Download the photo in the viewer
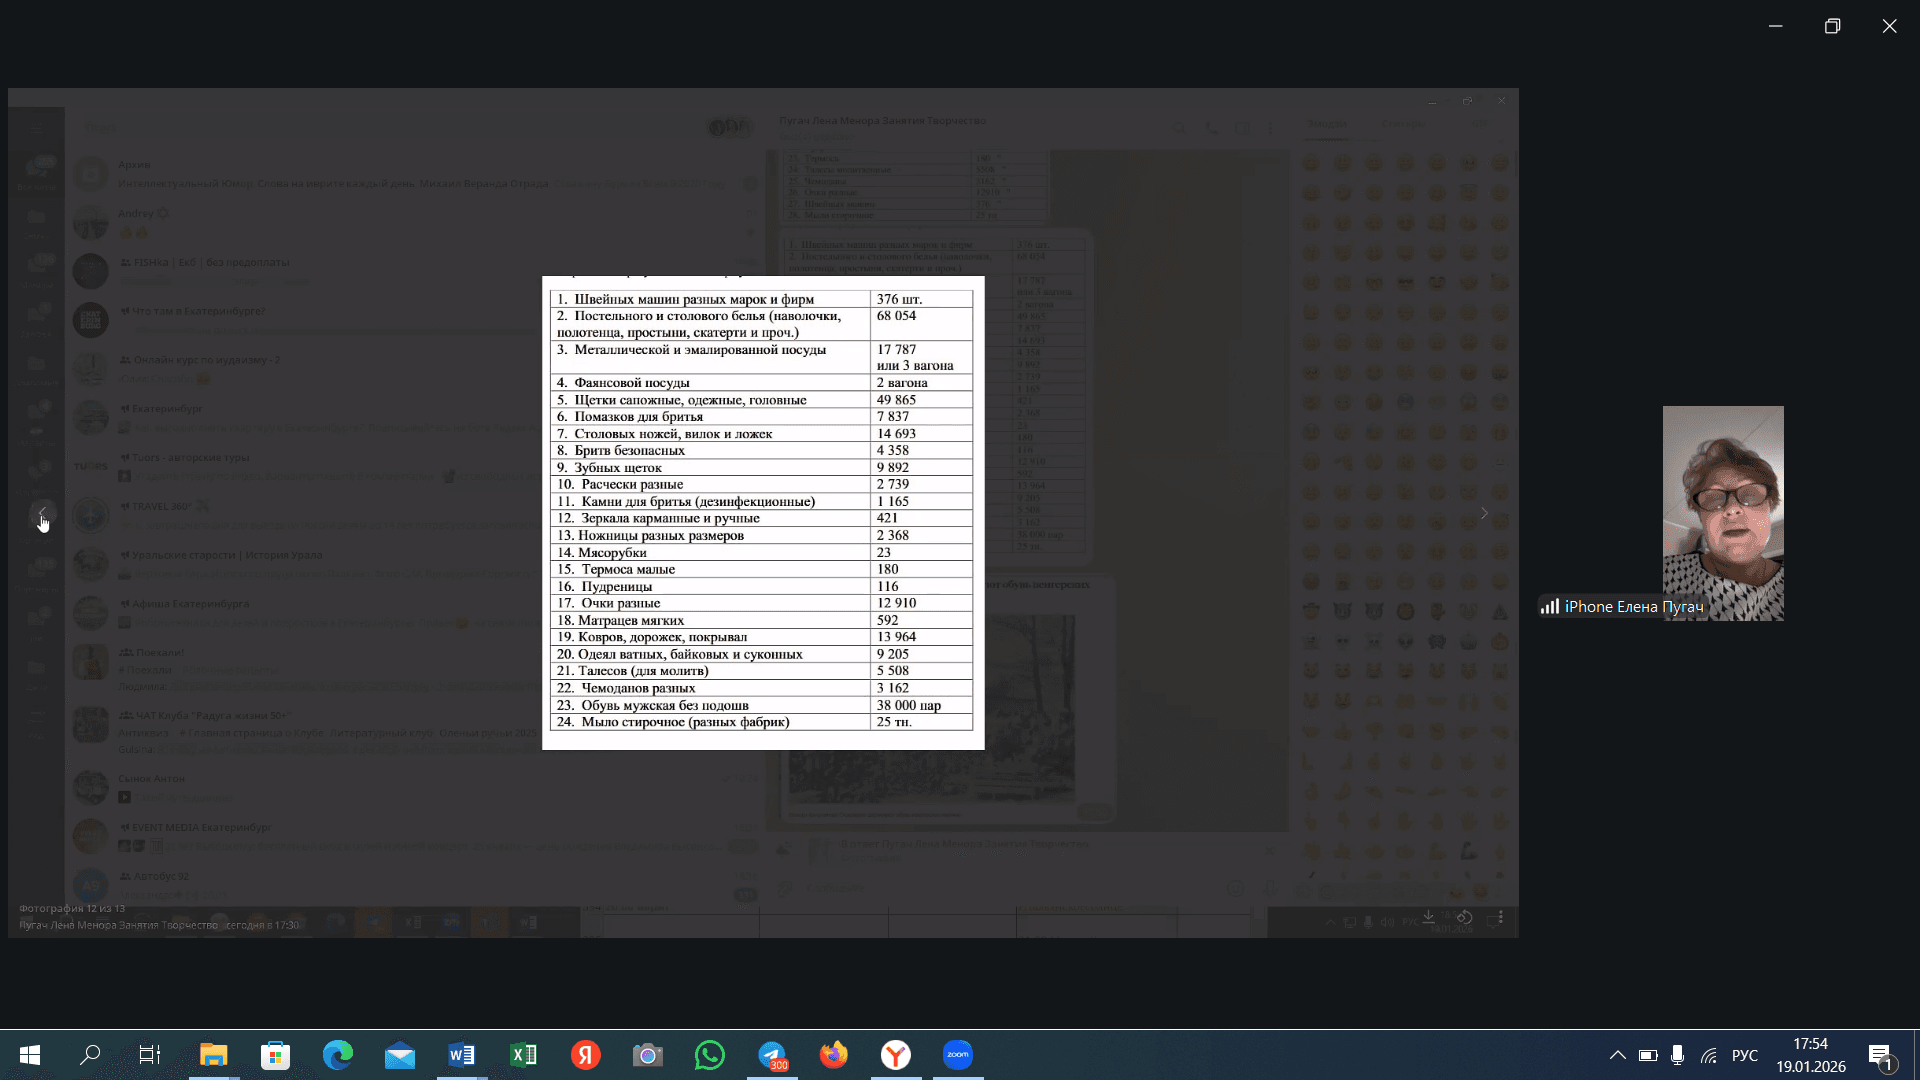 tap(1429, 917)
